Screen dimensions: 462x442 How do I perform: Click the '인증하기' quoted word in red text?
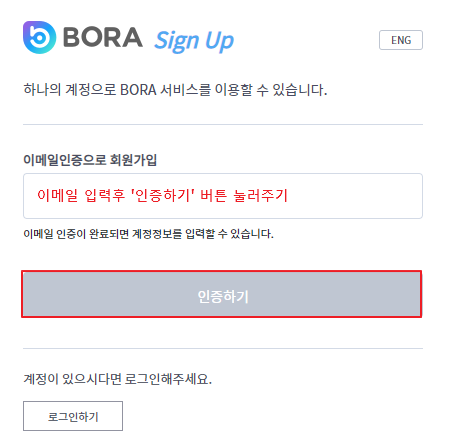tap(163, 195)
